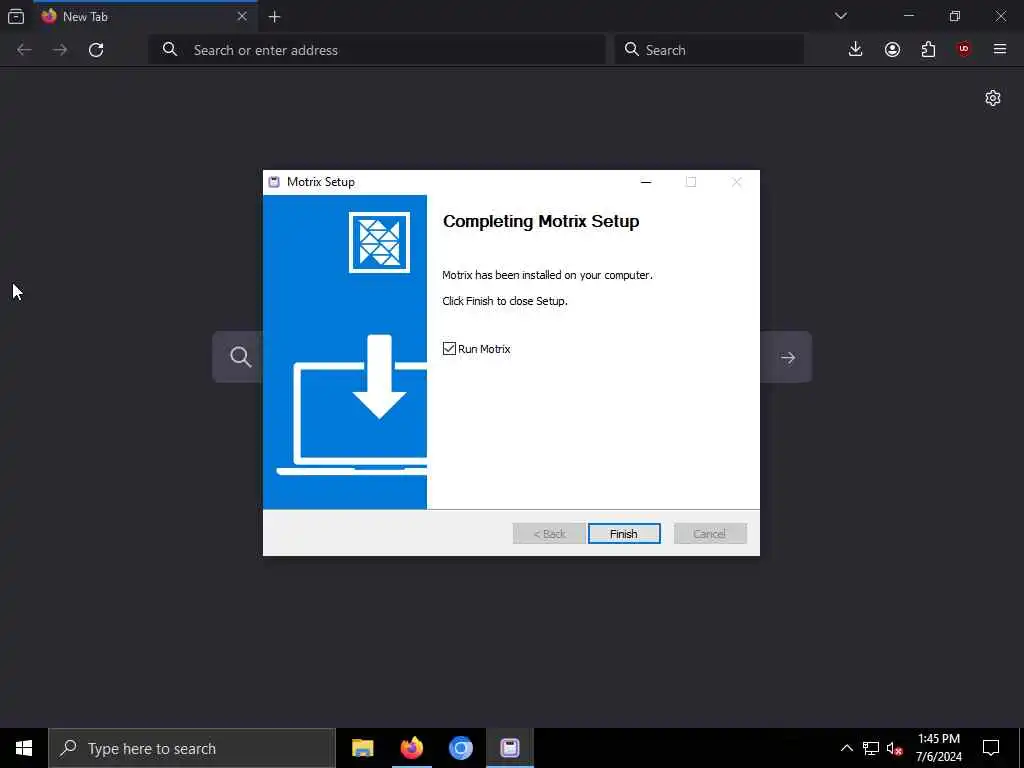Open the muted volume tray icon
The image size is (1024, 768).
pyautogui.click(x=895, y=748)
